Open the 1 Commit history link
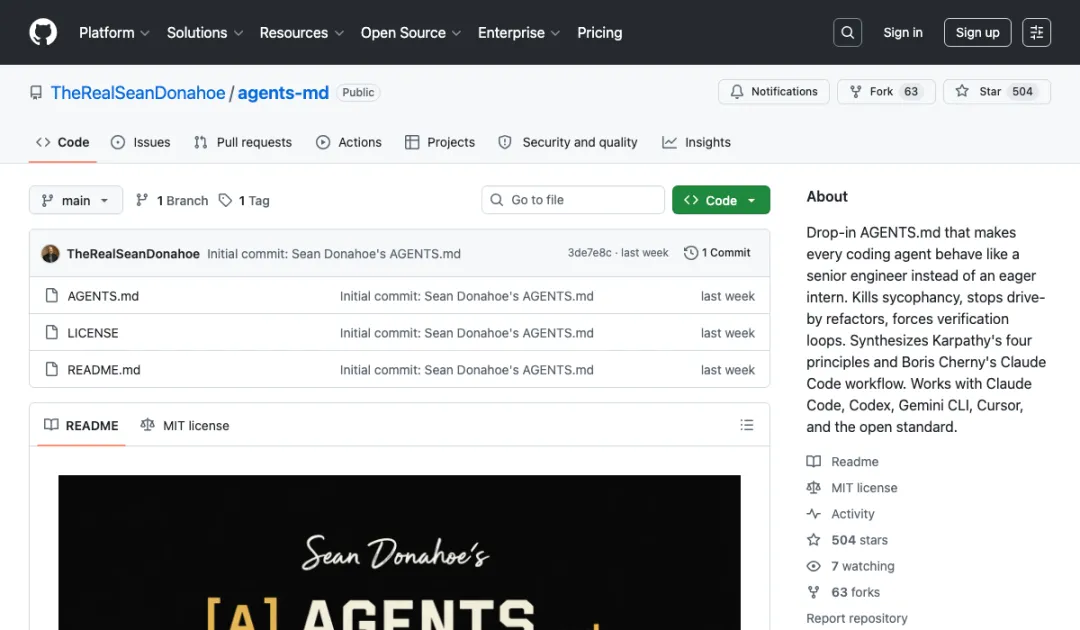Screen dimensions: 1080x630 tap(717, 253)
